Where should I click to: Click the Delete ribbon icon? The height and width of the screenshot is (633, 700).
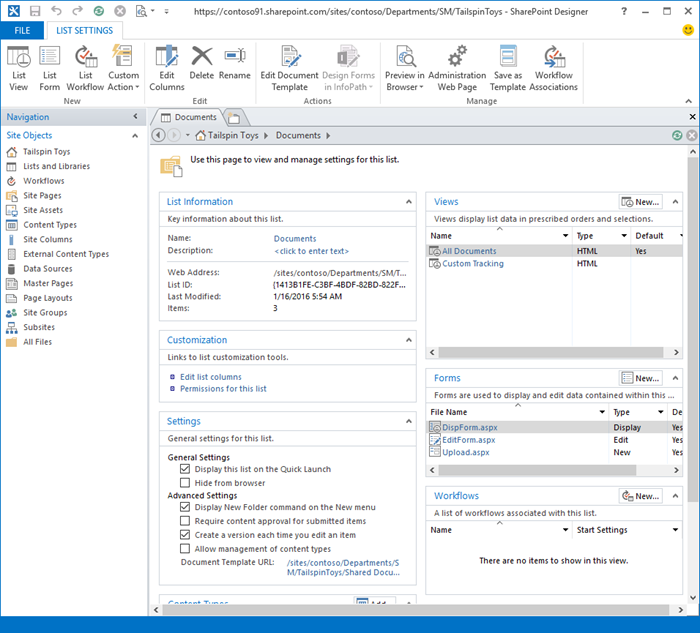pos(202,63)
